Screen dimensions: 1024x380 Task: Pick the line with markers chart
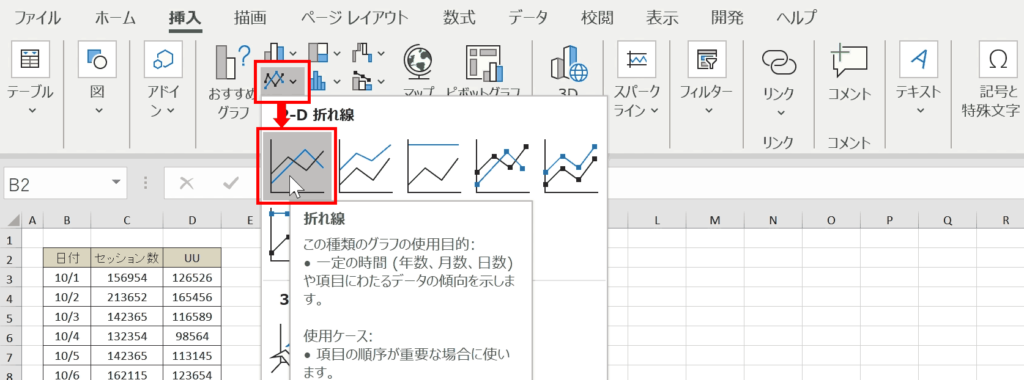(502, 165)
